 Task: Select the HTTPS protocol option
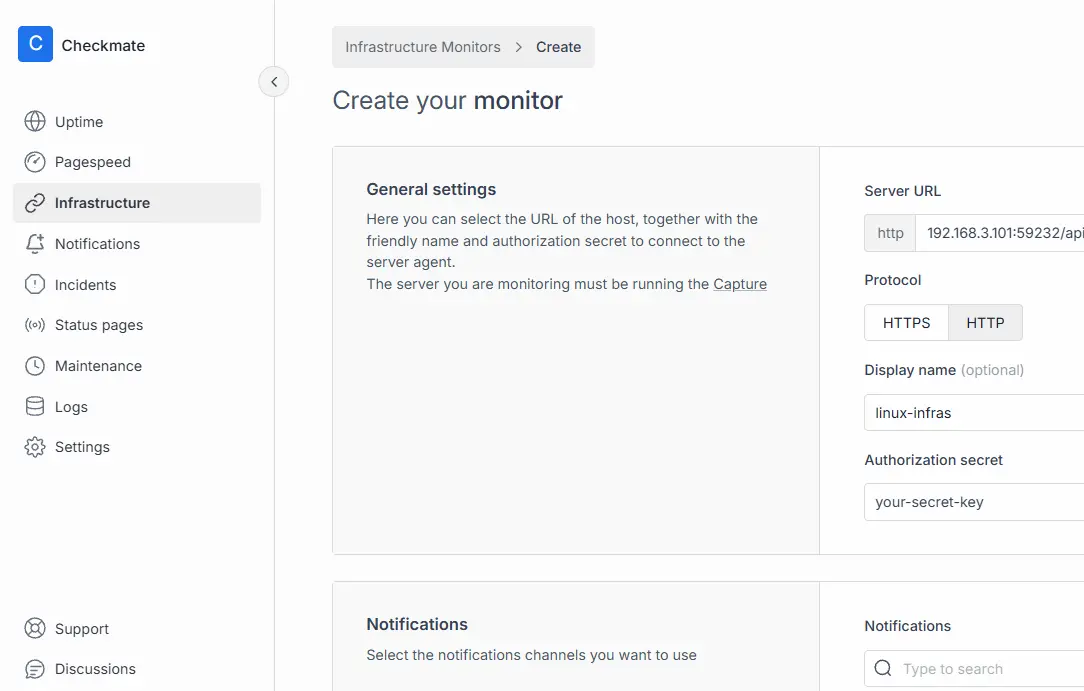click(906, 323)
